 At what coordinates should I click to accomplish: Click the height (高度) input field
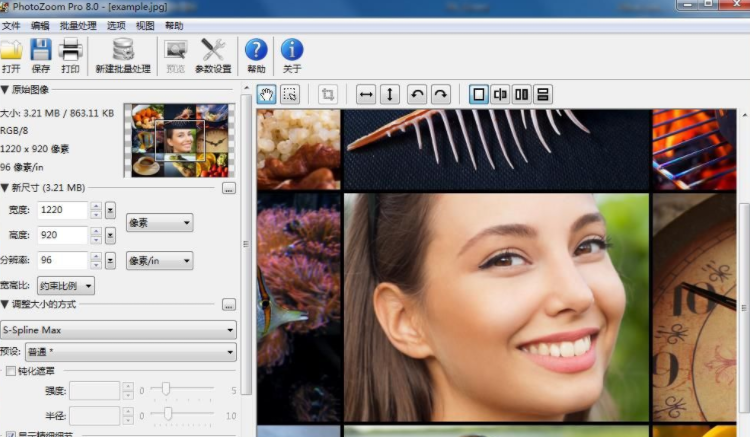click(63, 235)
